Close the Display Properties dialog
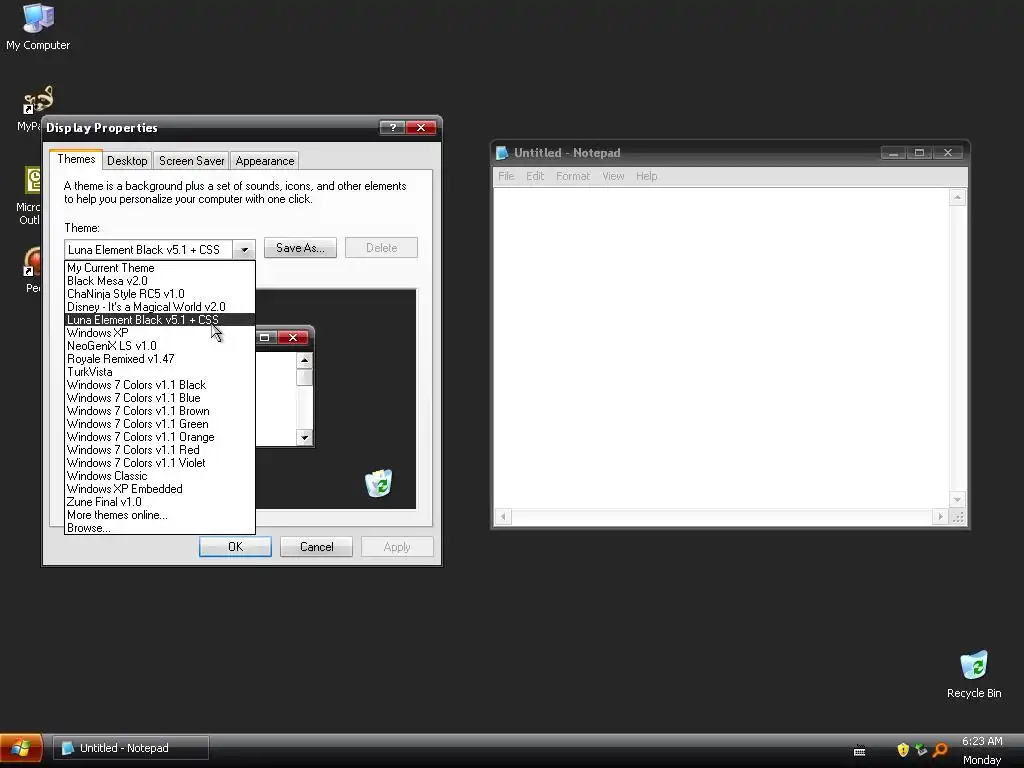 (421, 127)
